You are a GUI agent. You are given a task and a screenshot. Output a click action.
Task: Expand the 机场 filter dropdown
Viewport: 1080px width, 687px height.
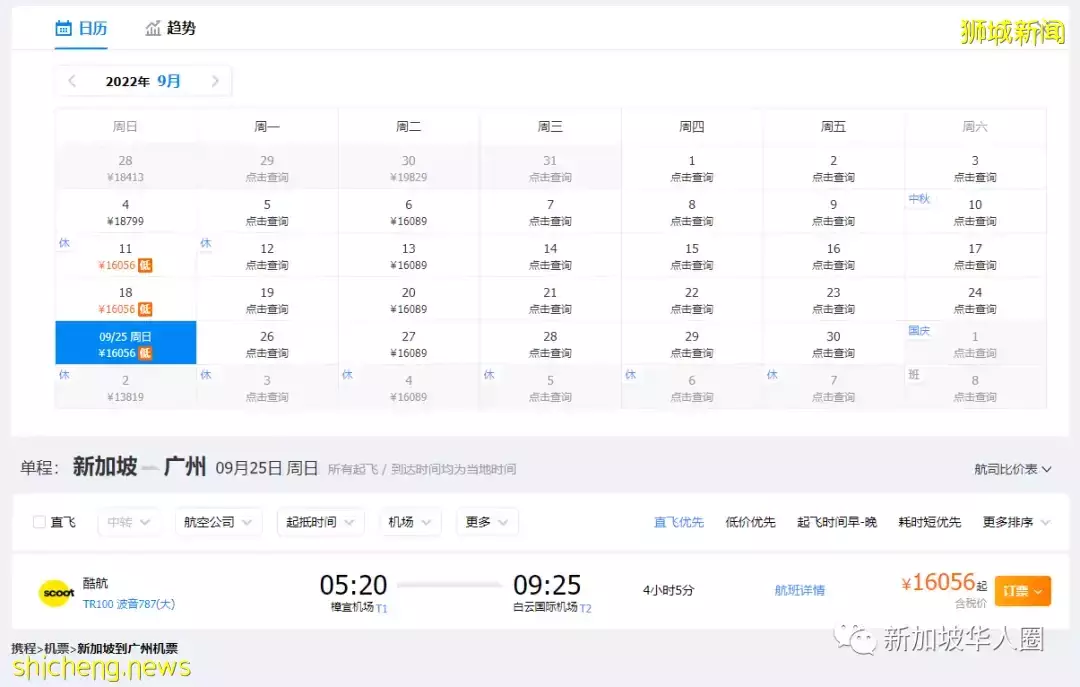pyautogui.click(x=409, y=521)
